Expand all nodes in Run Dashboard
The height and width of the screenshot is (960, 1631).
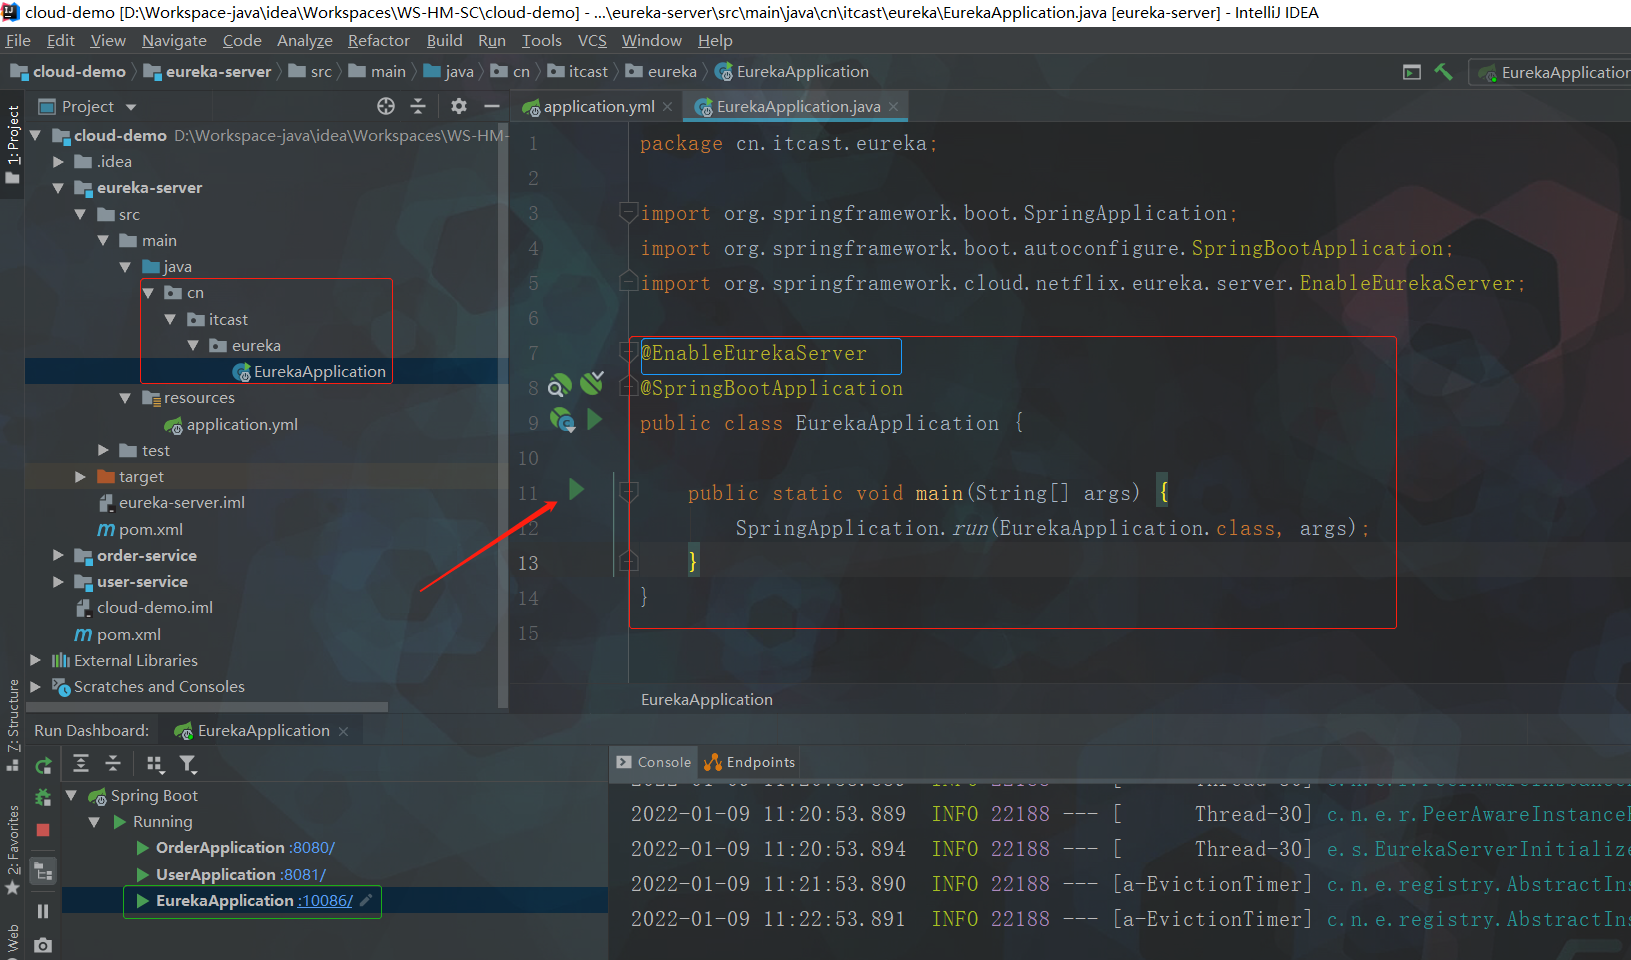pos(81,764)
